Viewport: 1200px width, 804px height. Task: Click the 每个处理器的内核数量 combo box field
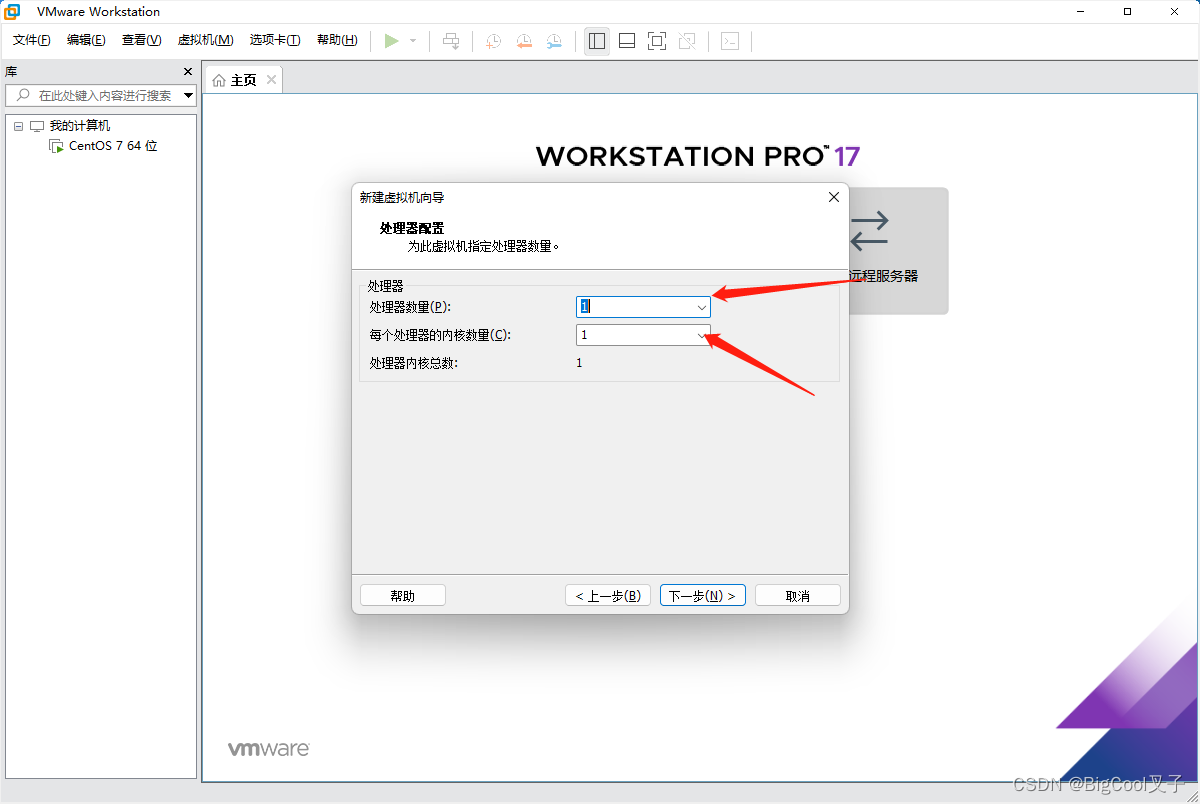click(x=643, y=335)
